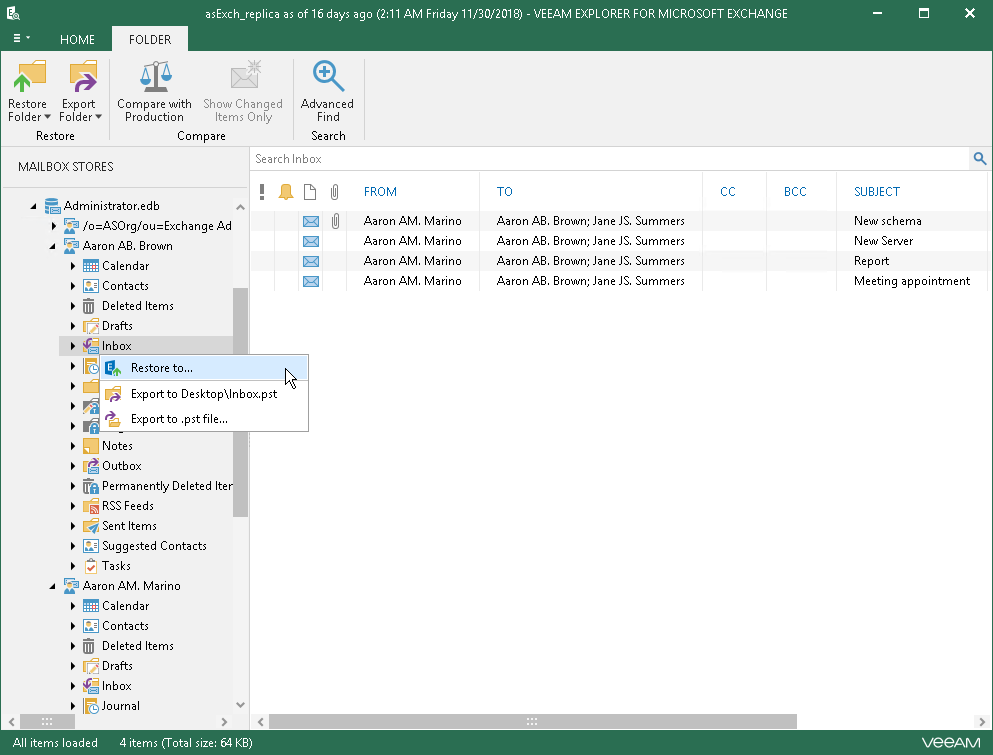Click Outbox folder icon
The width and height of the screenshot is (993, 755).
[91, 466]
